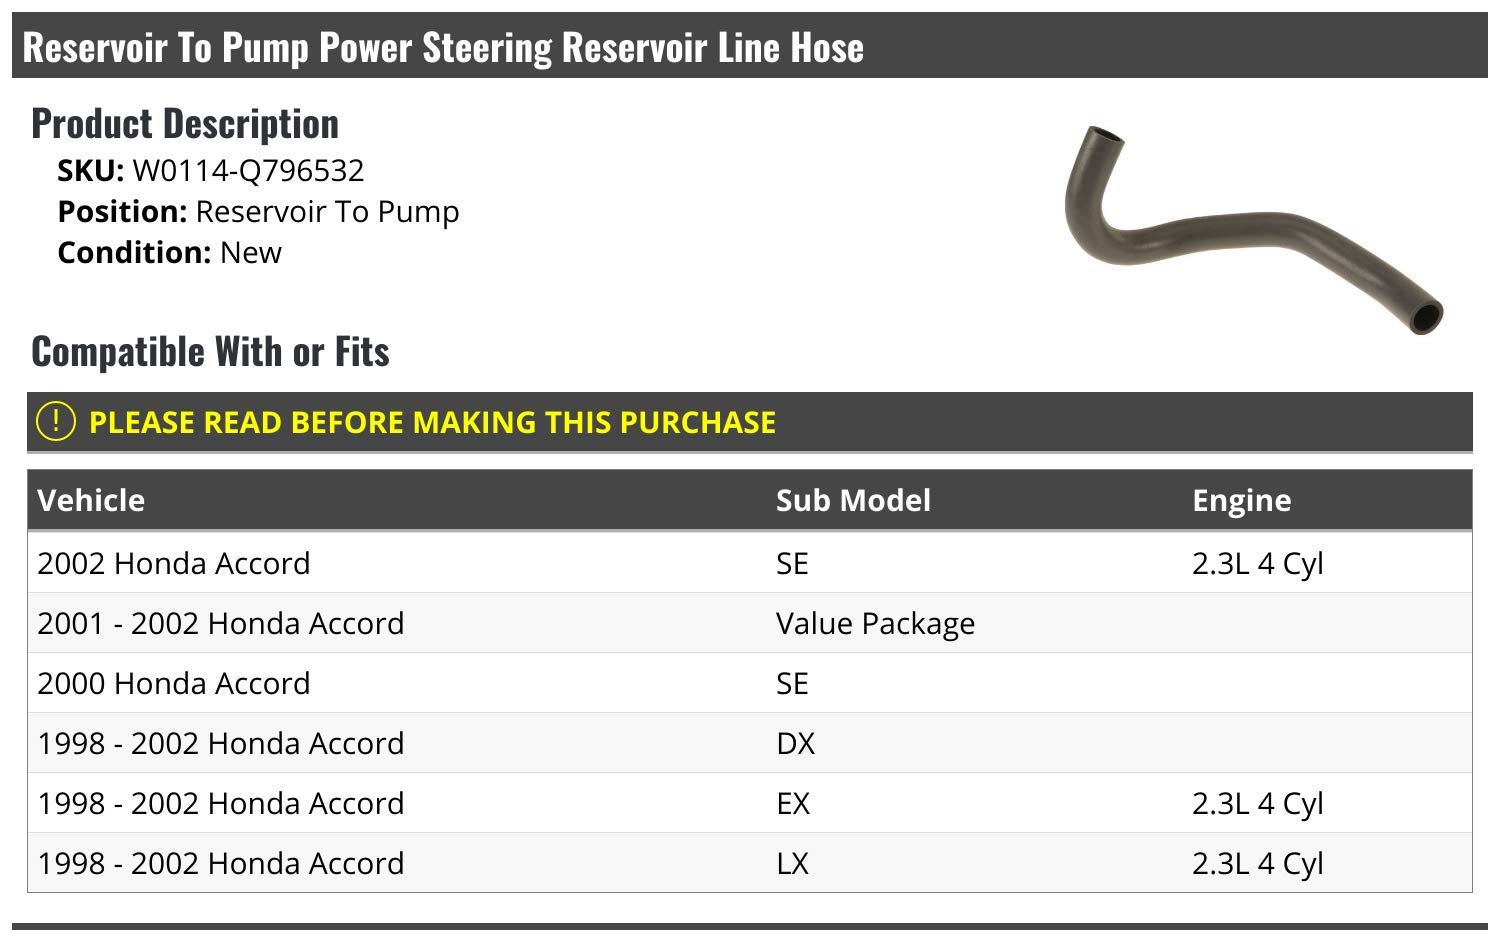Click the yellow warning exclamation icon
This screenshot has height=942, width=1500.
click(x=56, y=421)
